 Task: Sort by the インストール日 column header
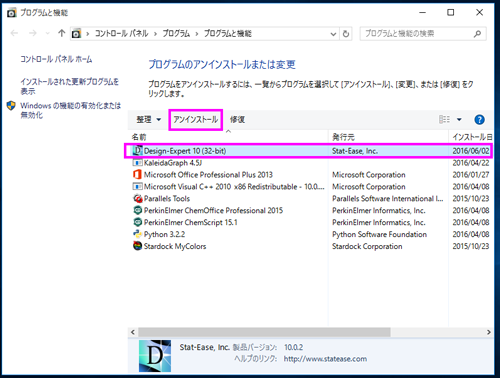471,137
